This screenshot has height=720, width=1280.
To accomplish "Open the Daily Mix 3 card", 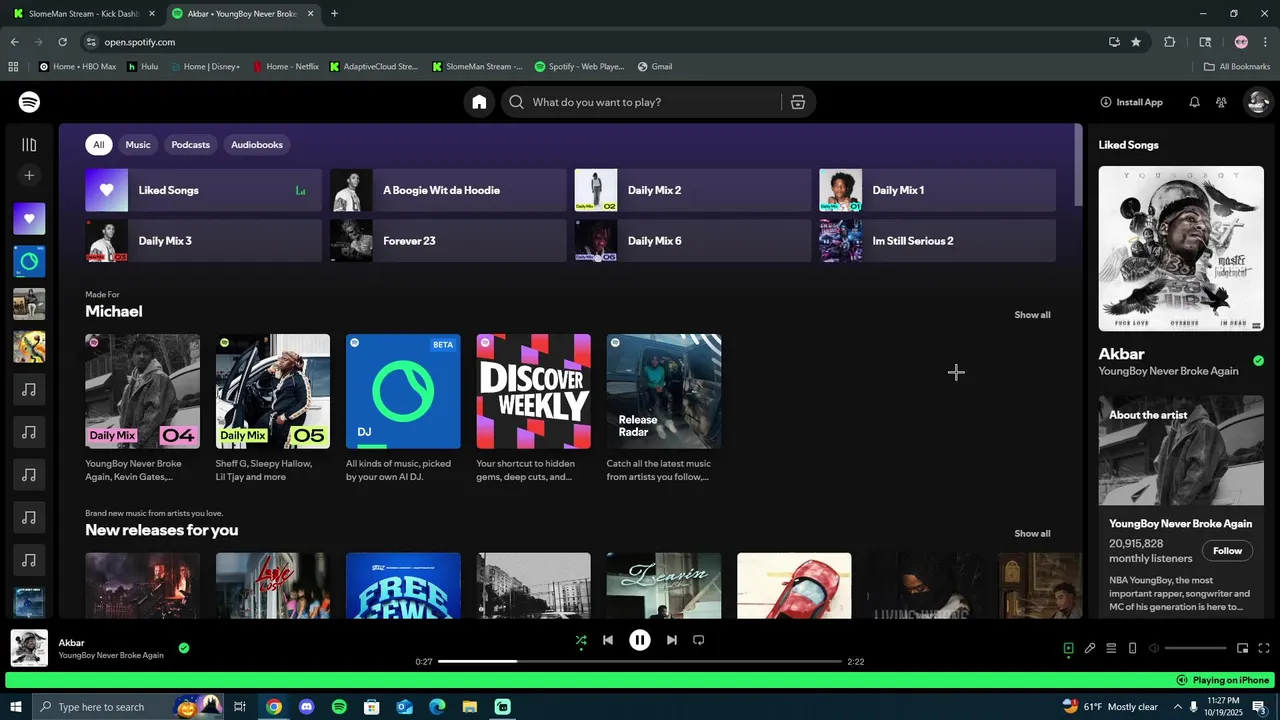I will (x=203, y=241).
